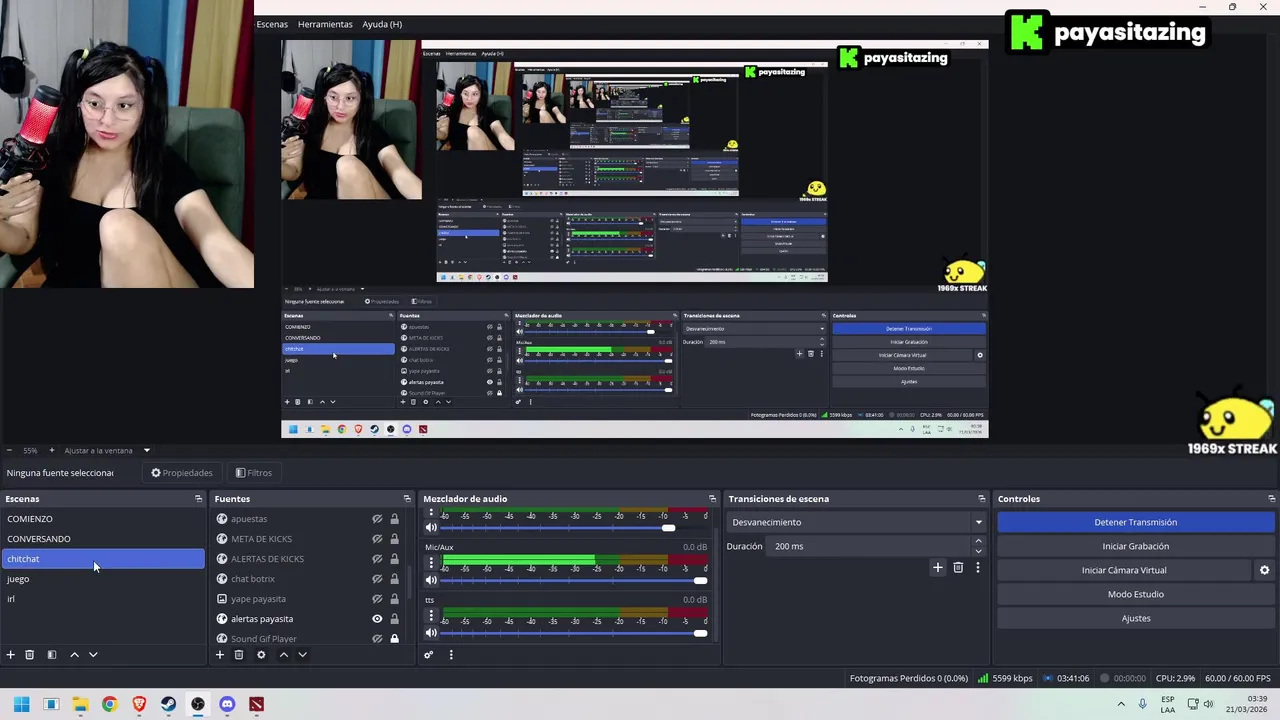Select the juego scene

coord(103,579)
